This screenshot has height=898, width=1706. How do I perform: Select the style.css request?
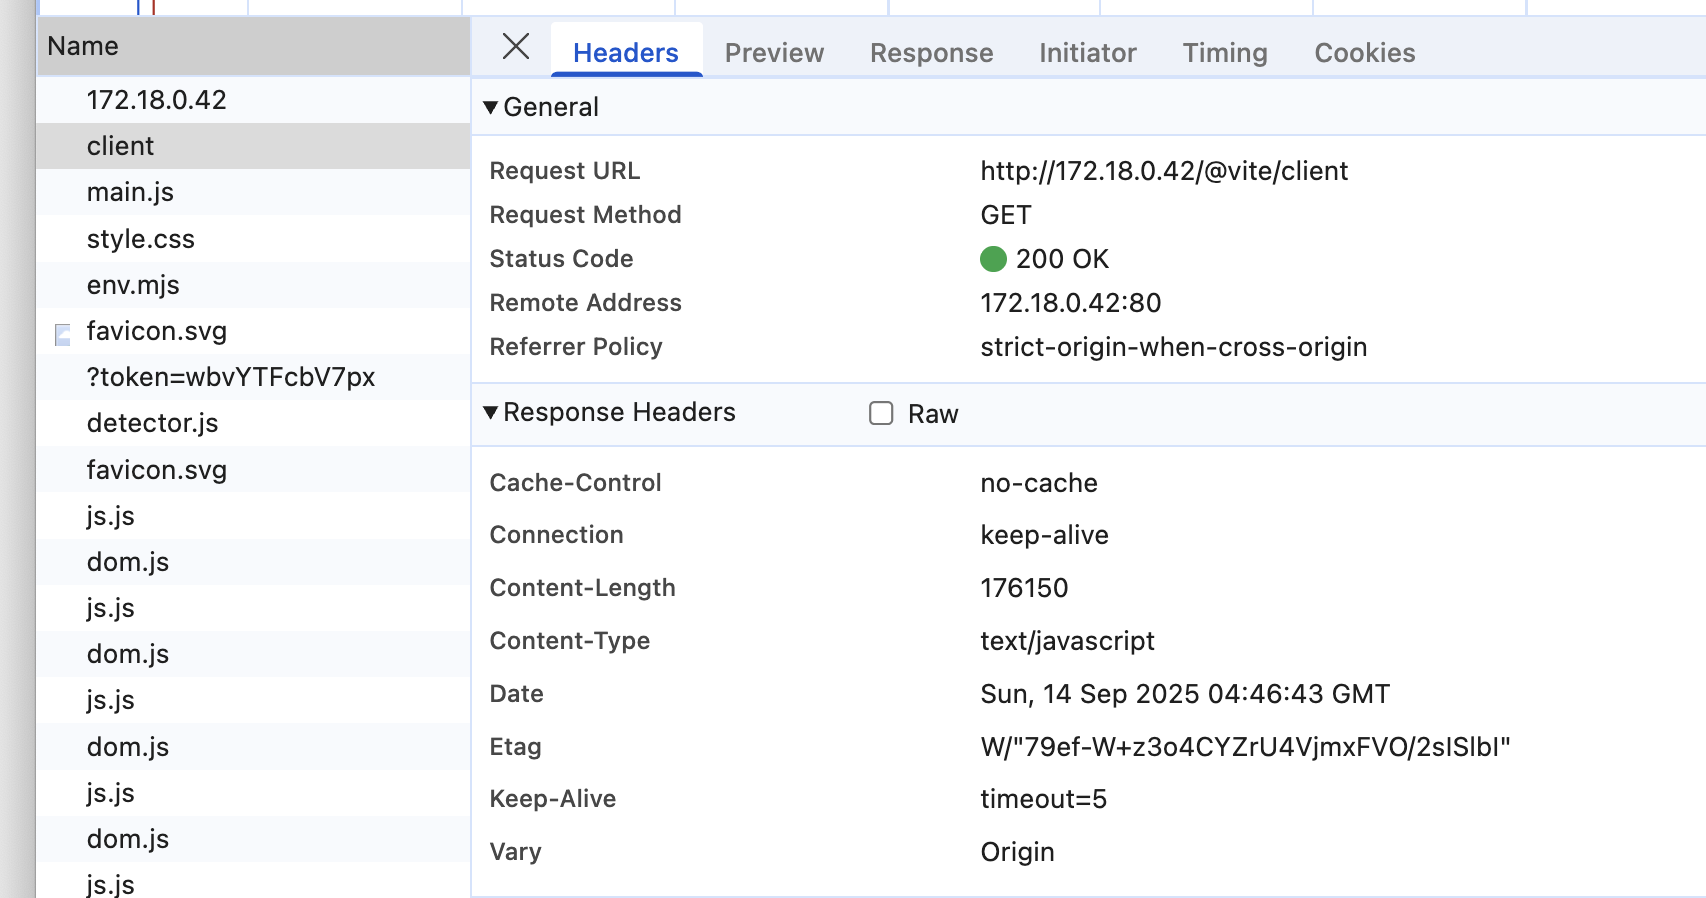click(x=140, y=239)
